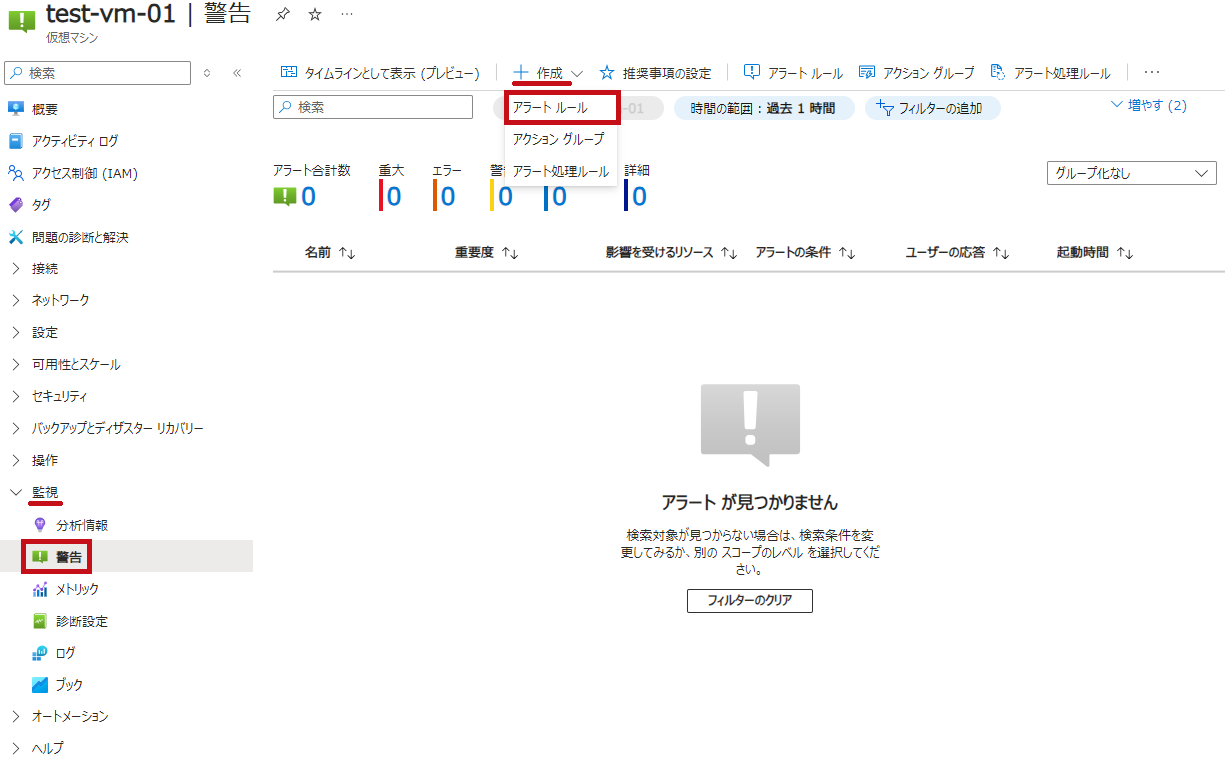1225x761 pixels.
Task: Collapse the 監視 section
Action: (x=16, y=492)
